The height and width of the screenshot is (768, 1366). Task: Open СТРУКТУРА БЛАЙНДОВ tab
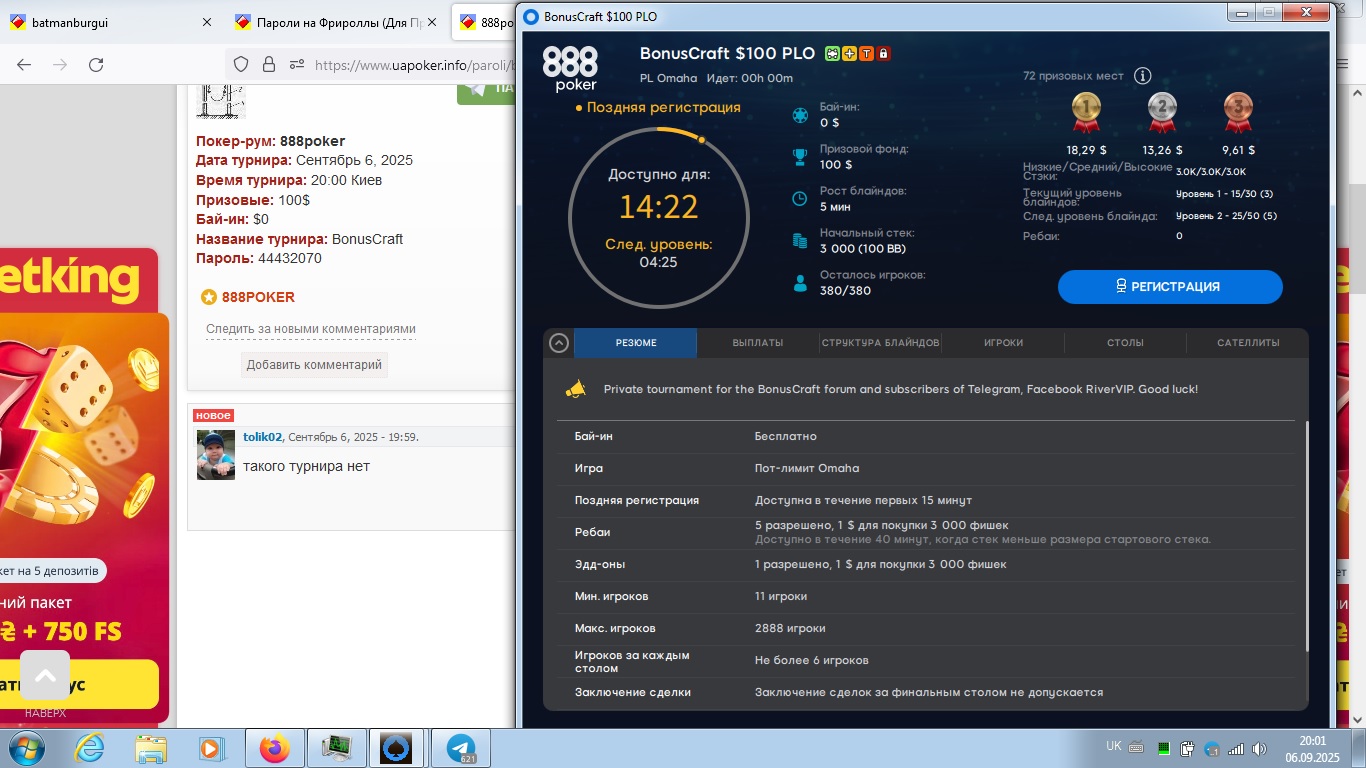point(880,343)
